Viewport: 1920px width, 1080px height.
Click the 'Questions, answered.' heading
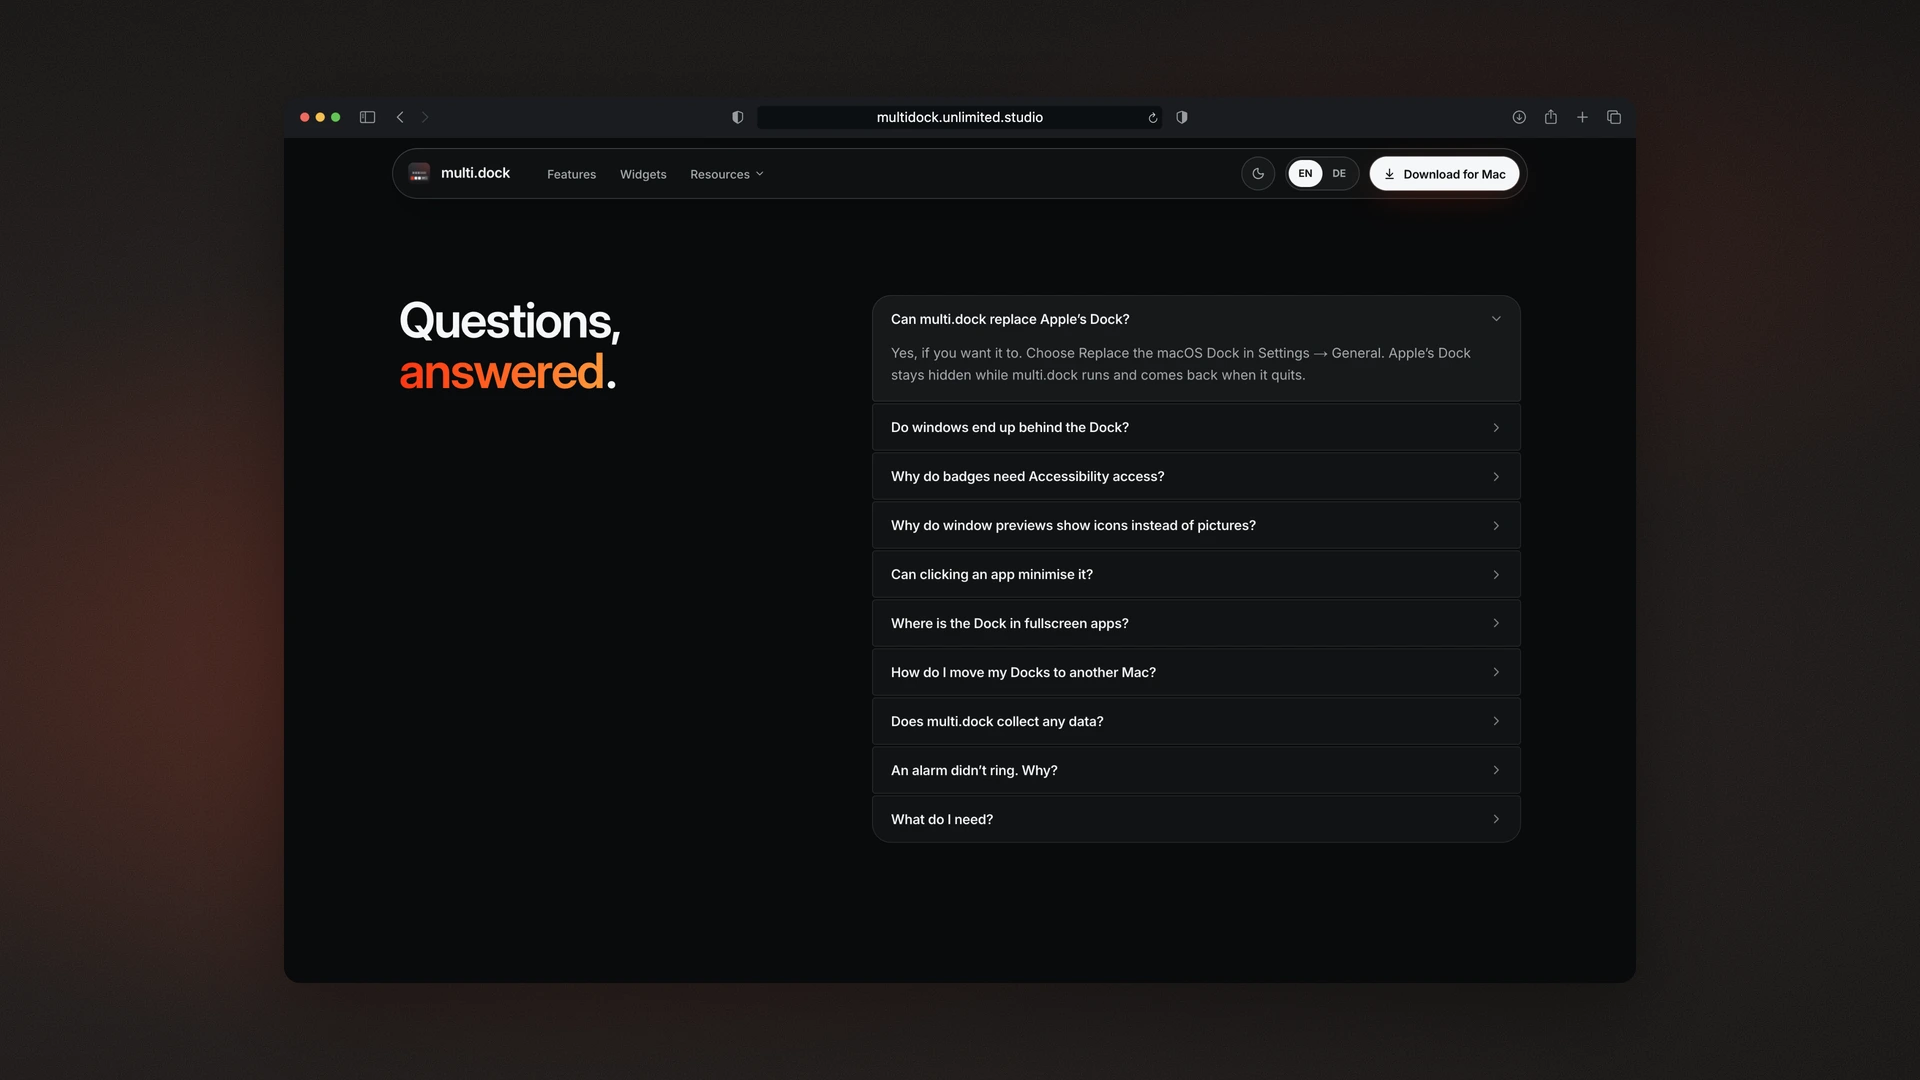[510, 346]
